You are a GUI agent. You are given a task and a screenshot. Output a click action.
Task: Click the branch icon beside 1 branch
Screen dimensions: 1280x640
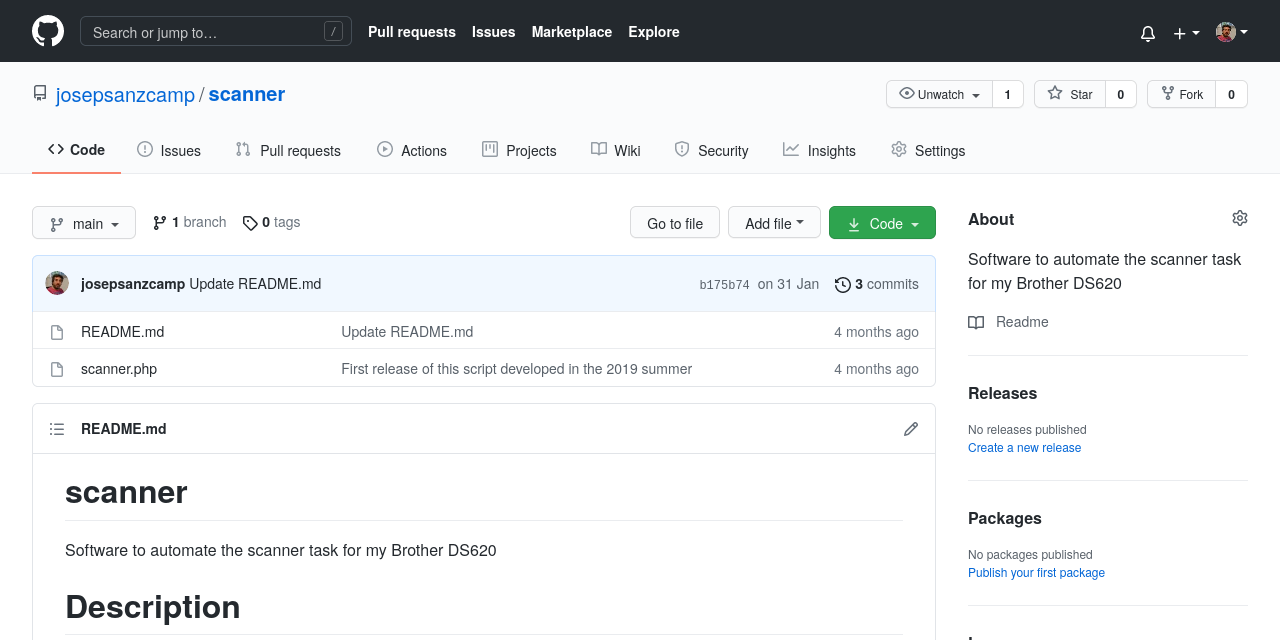pyautogui.click(x=161, y=222)
